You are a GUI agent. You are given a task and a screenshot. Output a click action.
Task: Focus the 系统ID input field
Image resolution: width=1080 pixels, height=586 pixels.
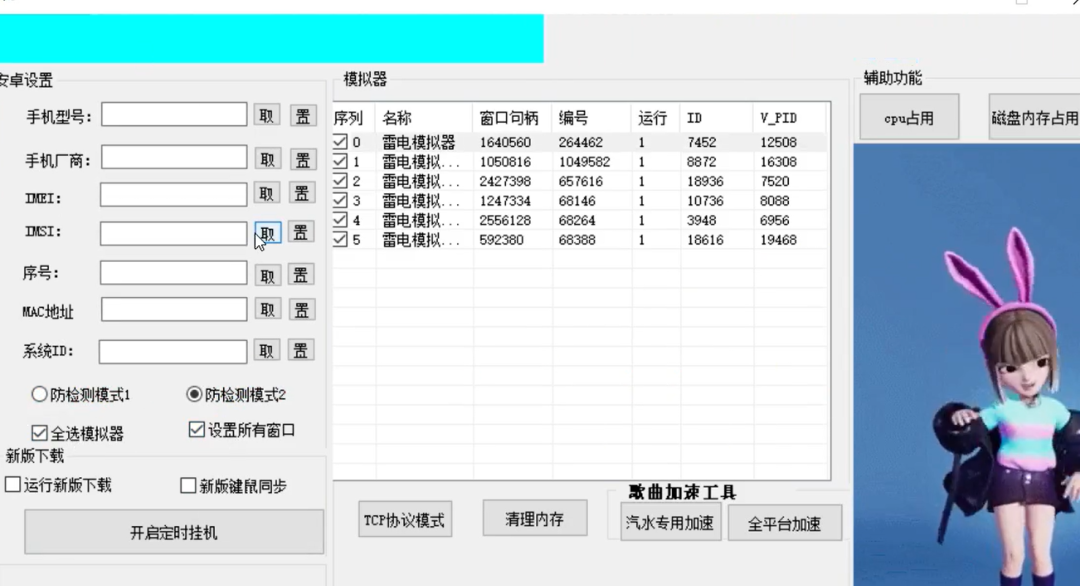[x=172, y=351]
